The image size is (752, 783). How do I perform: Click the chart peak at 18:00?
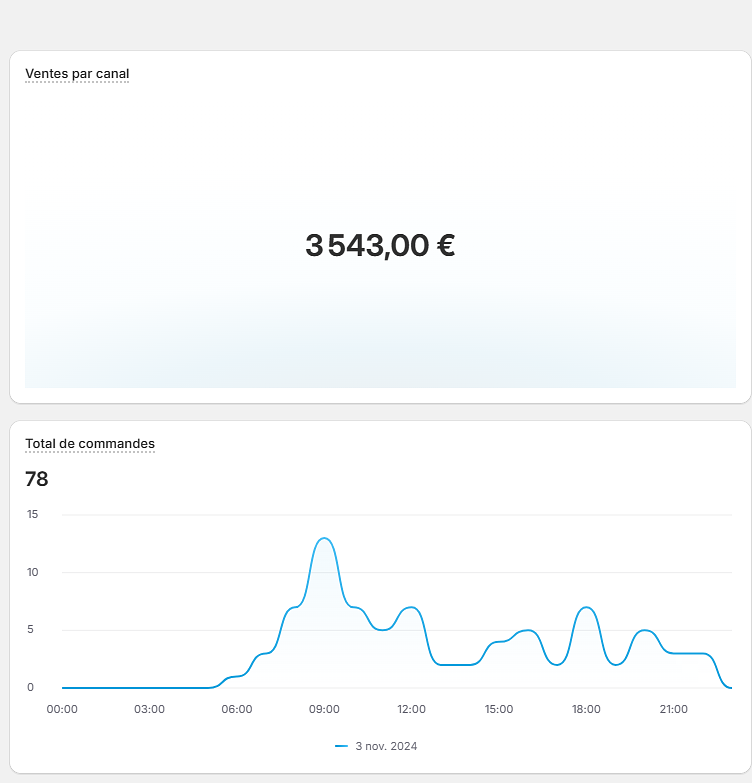click(x=587, y=608)
